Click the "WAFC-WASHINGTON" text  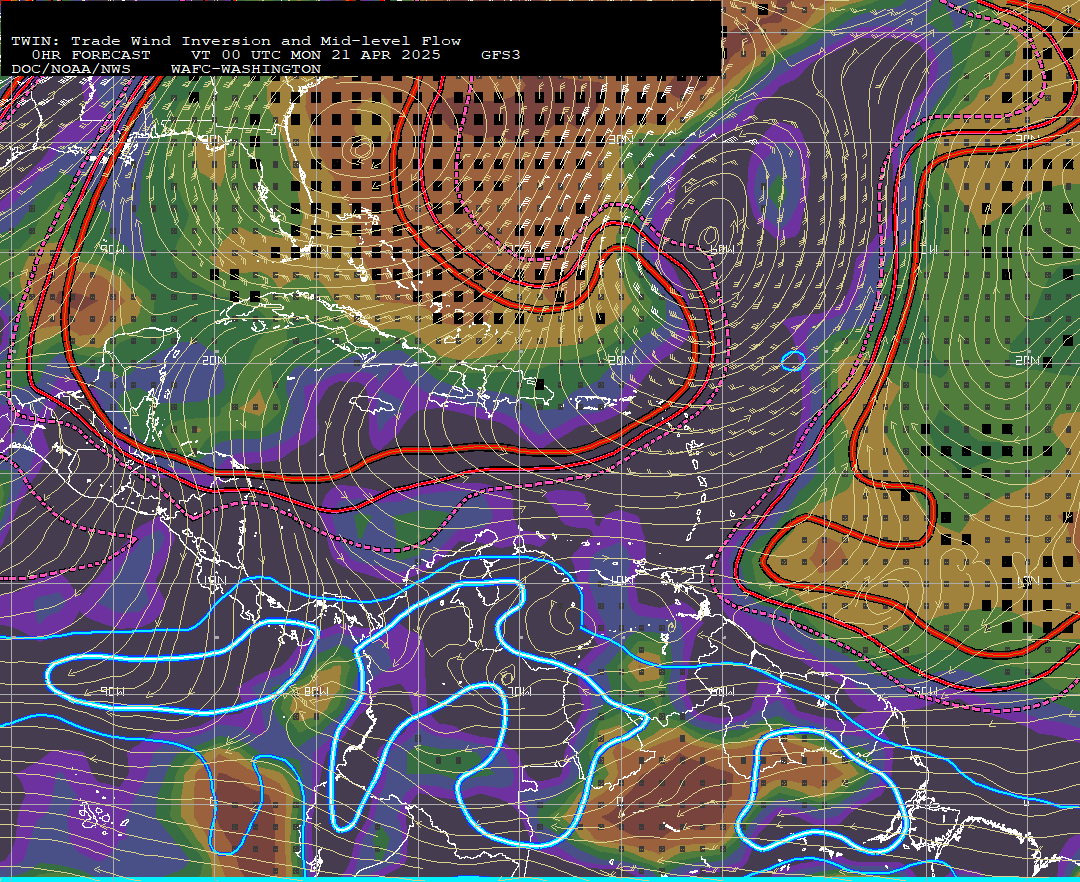point(246,70)
